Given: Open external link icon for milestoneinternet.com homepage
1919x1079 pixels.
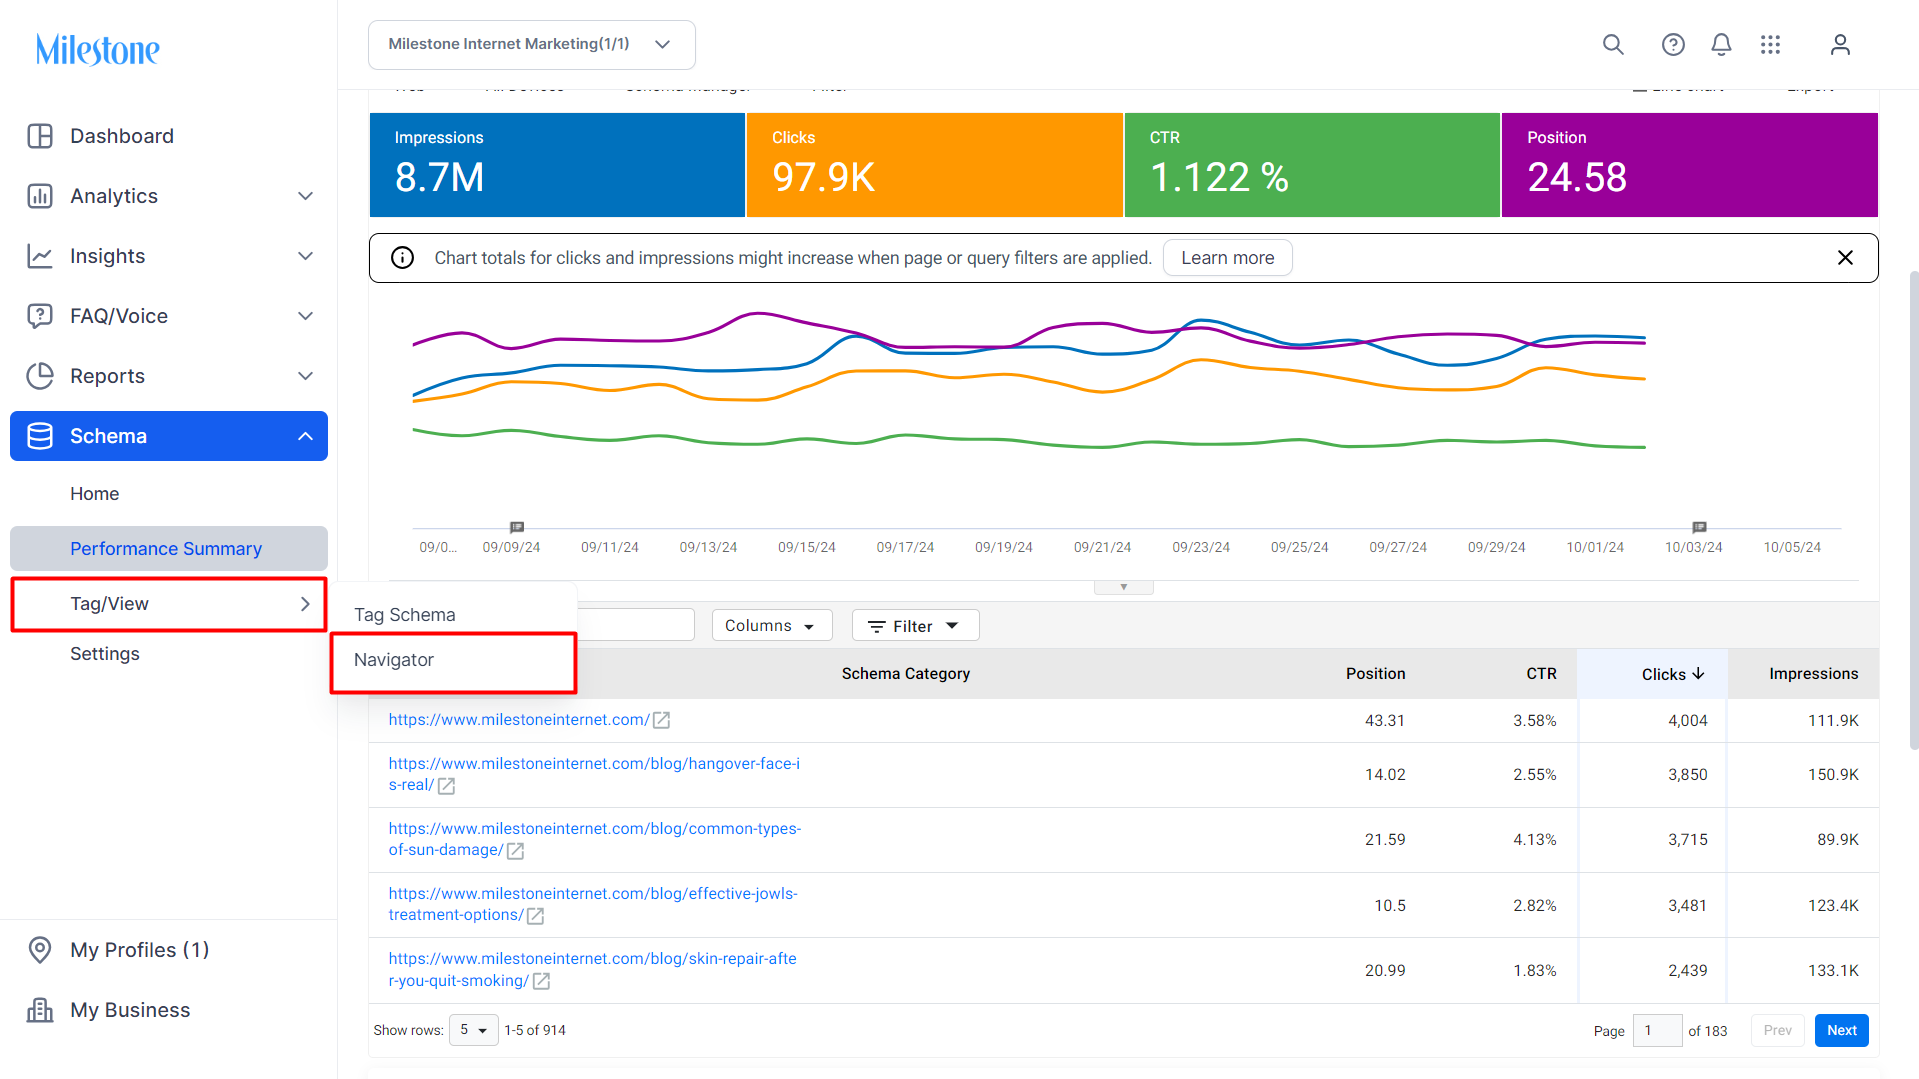Looking at the screenshot, I should click(x=661, y=720).
